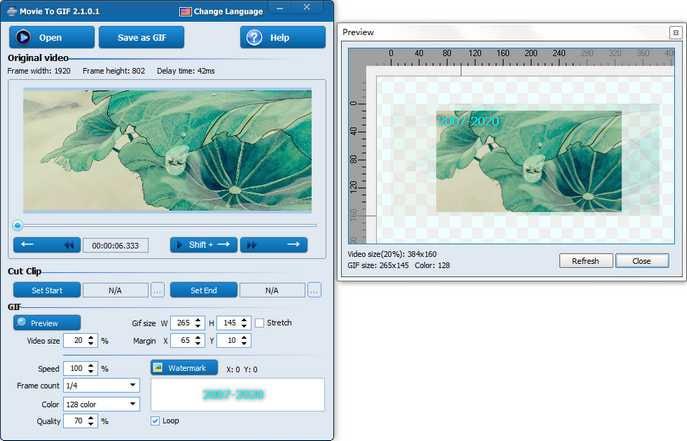Click the Preview magnifier button

coord(47,323)
